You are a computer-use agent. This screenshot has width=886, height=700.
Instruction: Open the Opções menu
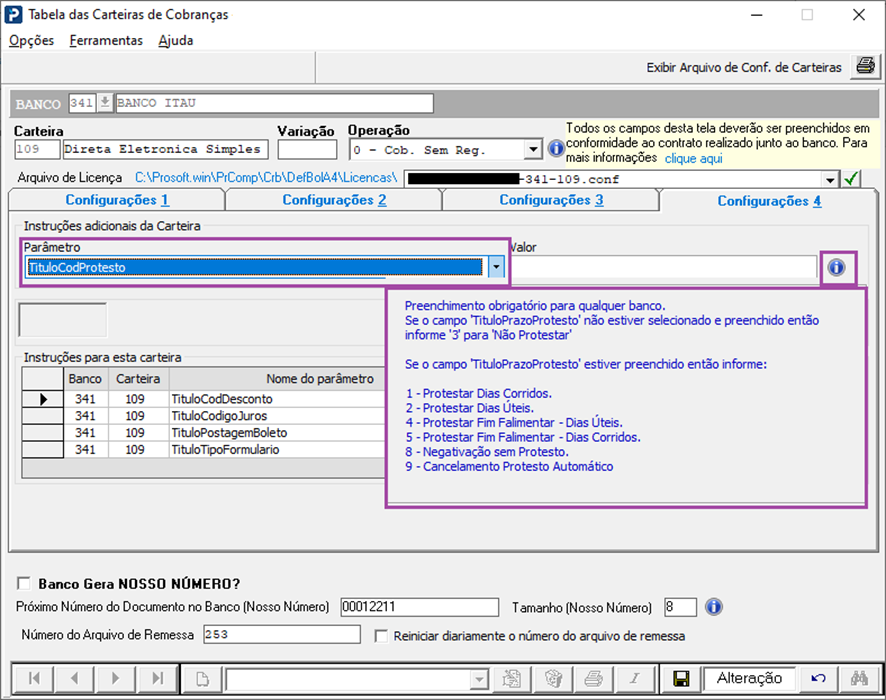pyautogui.click(x=32, y=41)
